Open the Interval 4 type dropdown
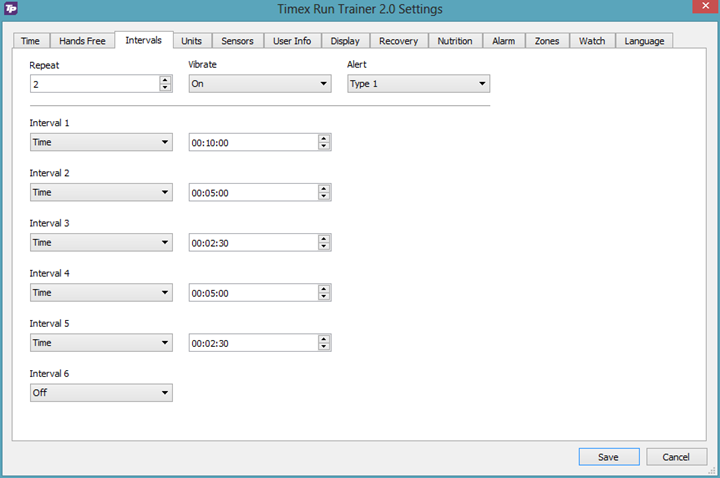This screenshot has height=478, width=720. (x=101, y=292)
